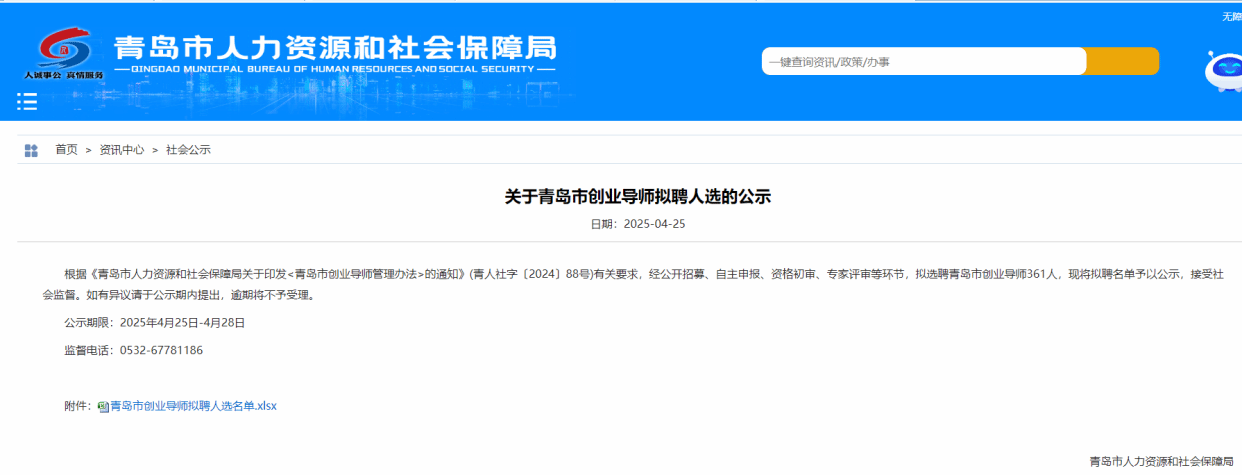Select 社会公示 in the breadcrumb
The width and height of the screenshot is (1242, 475).
click(x=188, y=150)
